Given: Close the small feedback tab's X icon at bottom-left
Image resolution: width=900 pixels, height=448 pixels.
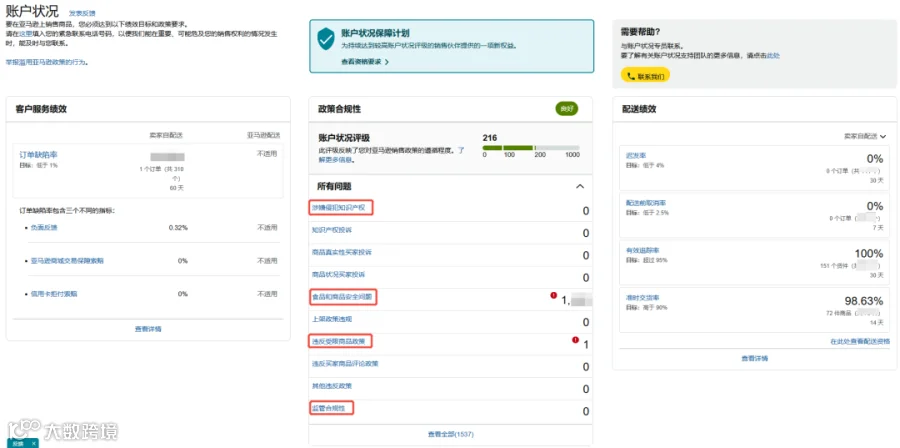Looking at the screenshot, I should coord(34,443).
